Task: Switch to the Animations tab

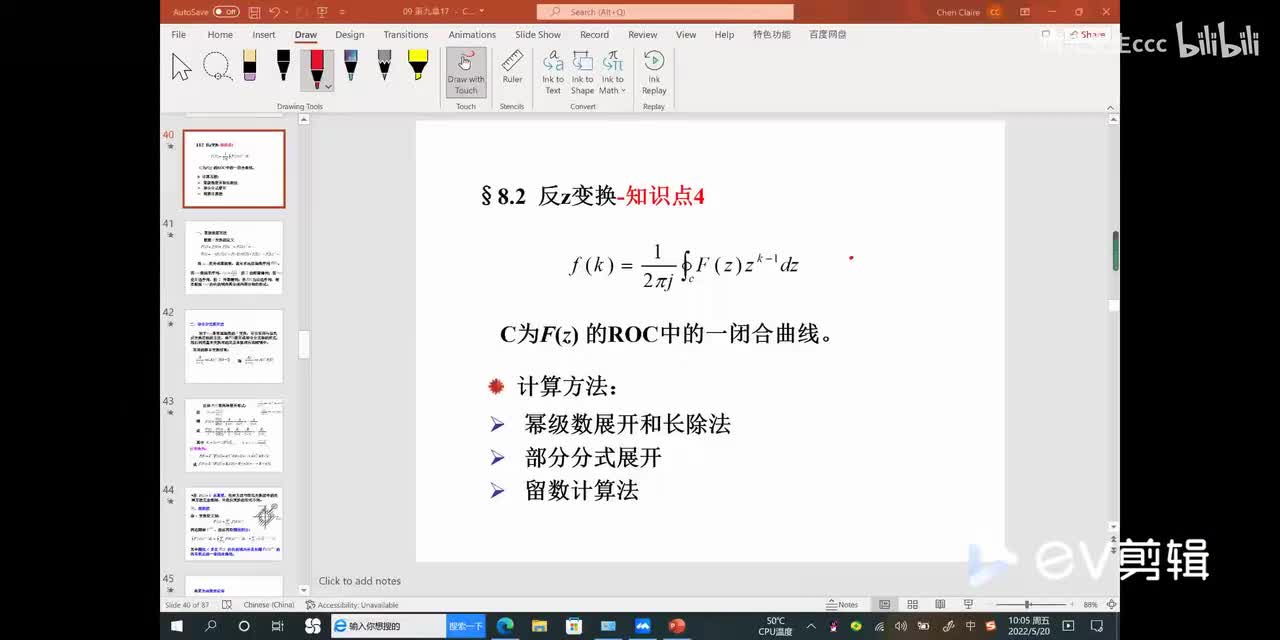Action: (x=472, y=34)
